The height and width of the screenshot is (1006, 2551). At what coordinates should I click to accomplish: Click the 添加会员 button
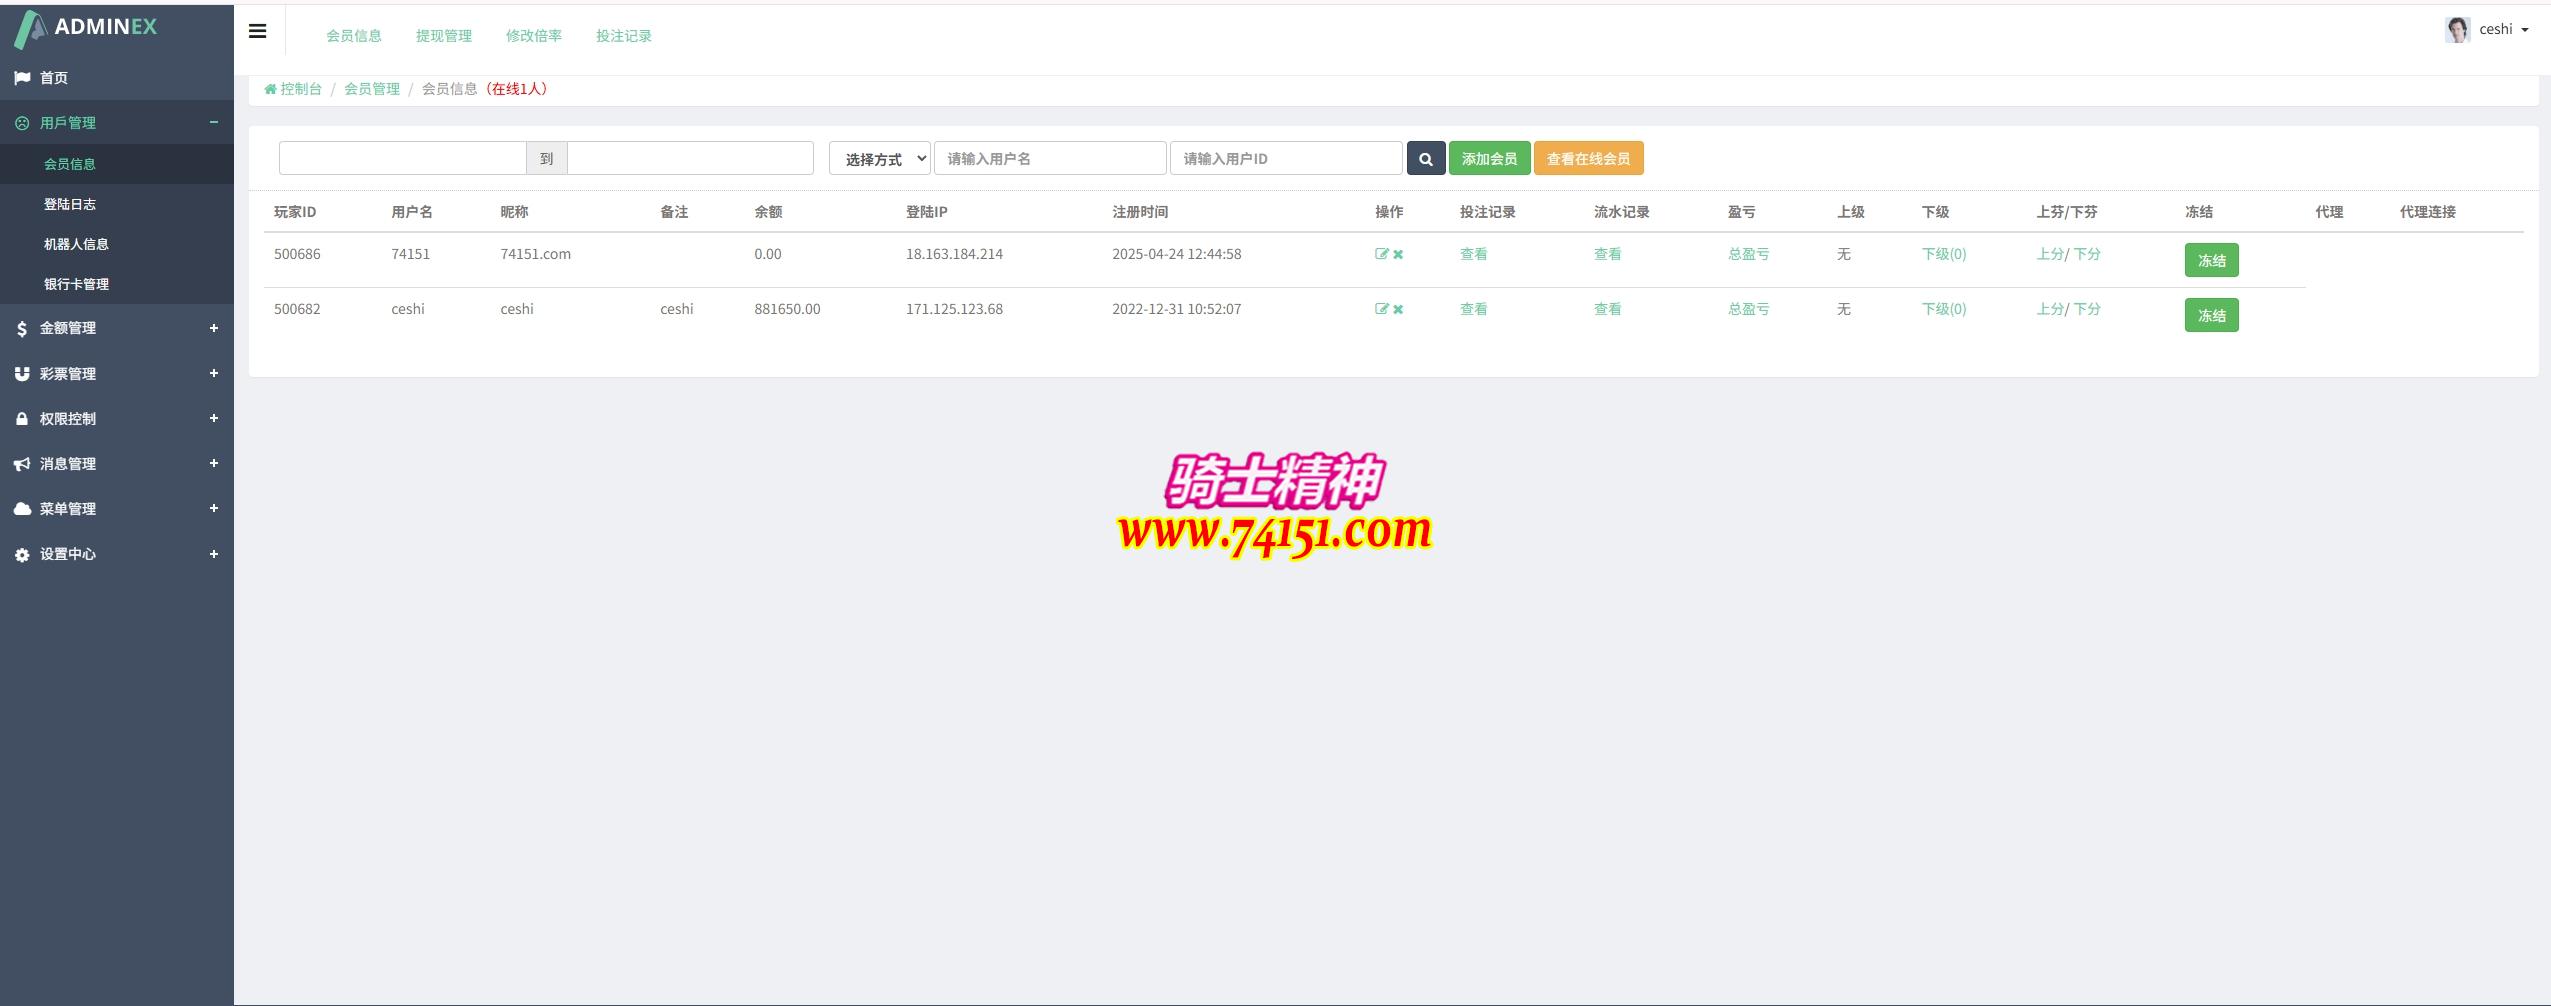tap(1488, 159)
